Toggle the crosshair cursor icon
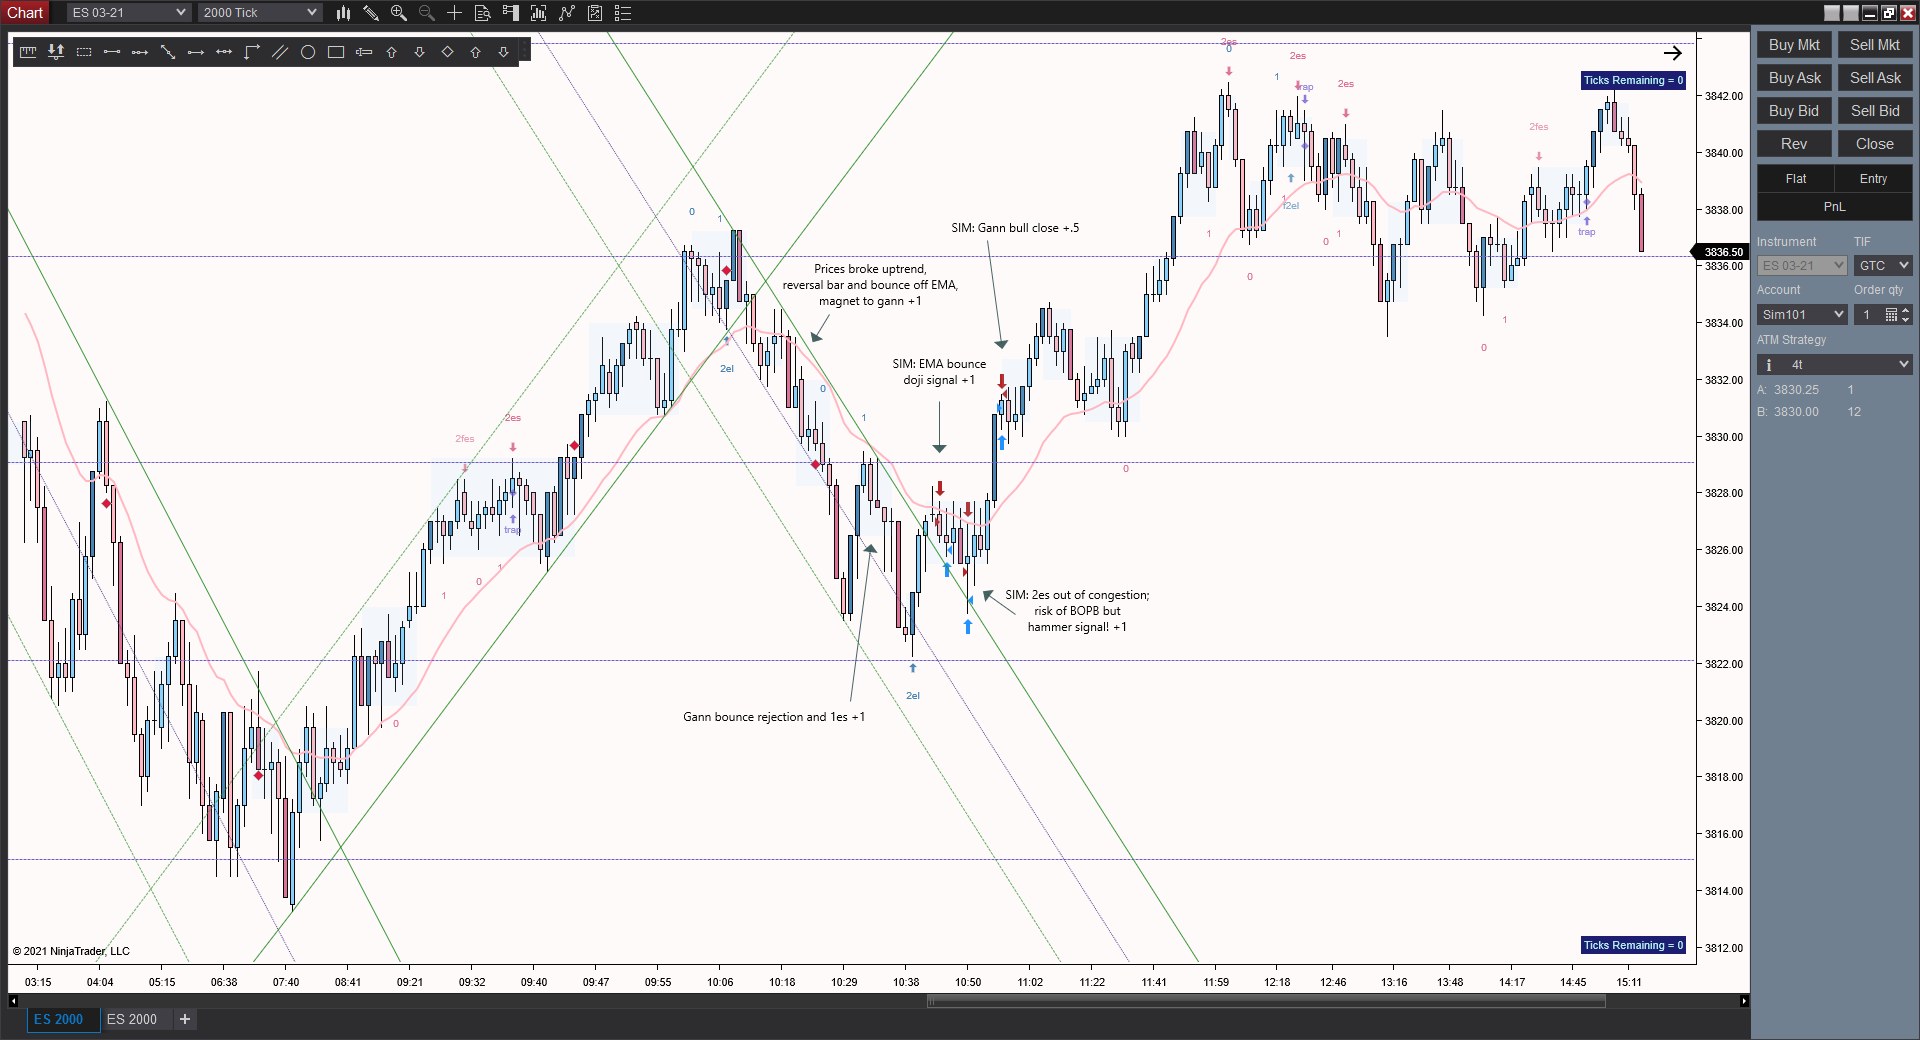 click(455, 13)
